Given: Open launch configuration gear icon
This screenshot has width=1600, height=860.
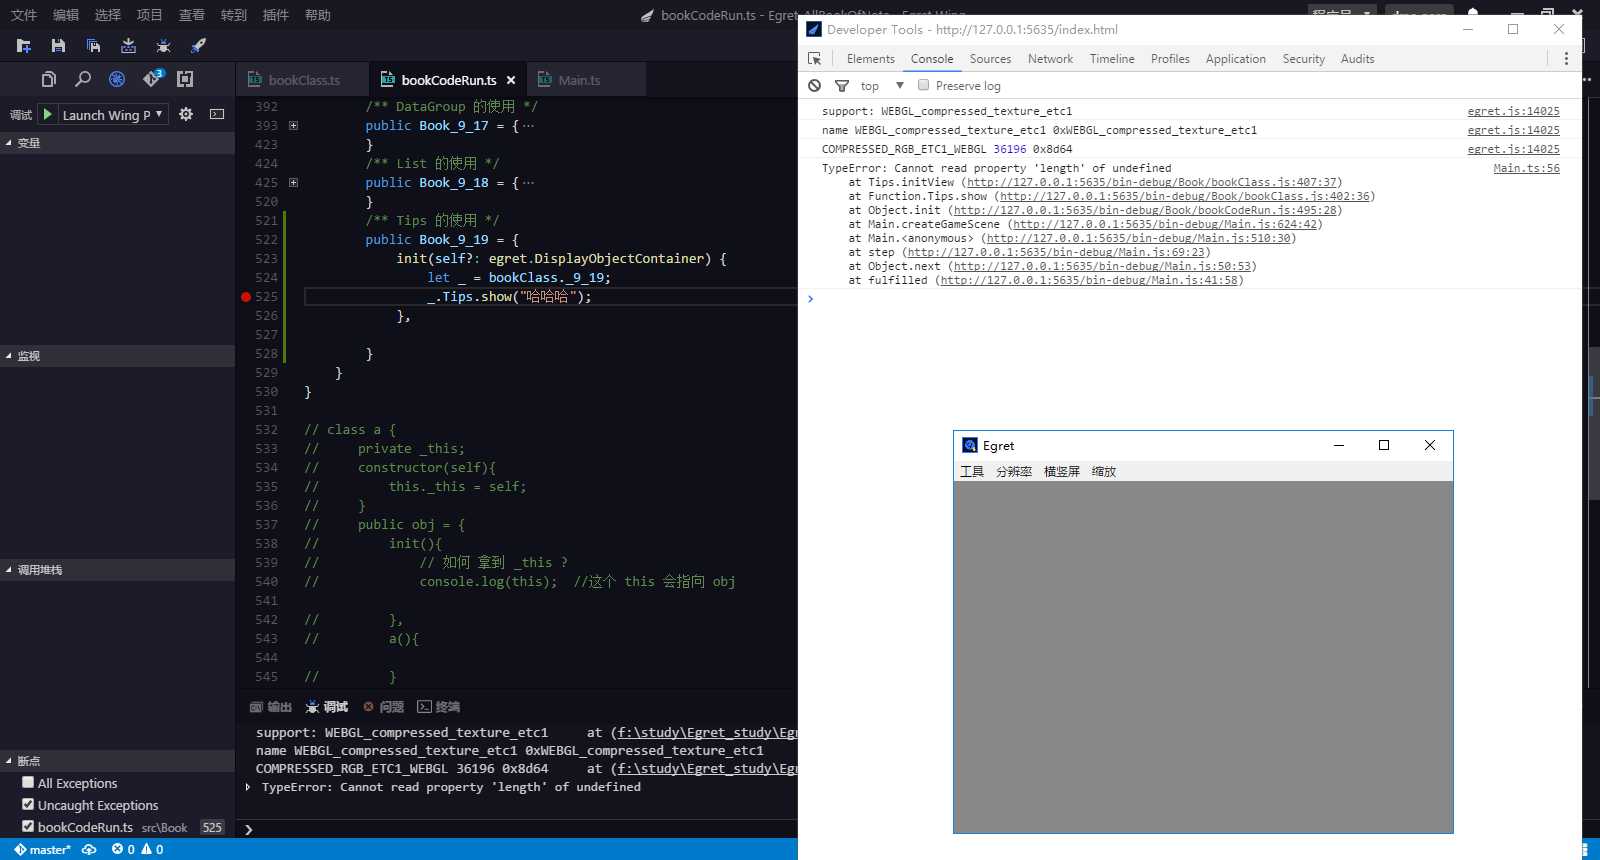Looking at the screenshot, I should [x=186, y=114].
